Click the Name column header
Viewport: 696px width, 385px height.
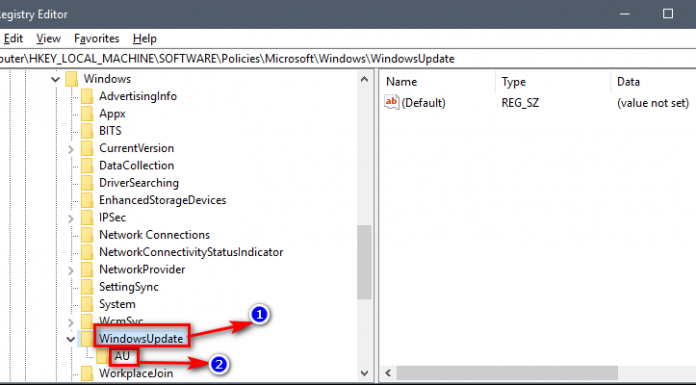[x=438, y=82]
